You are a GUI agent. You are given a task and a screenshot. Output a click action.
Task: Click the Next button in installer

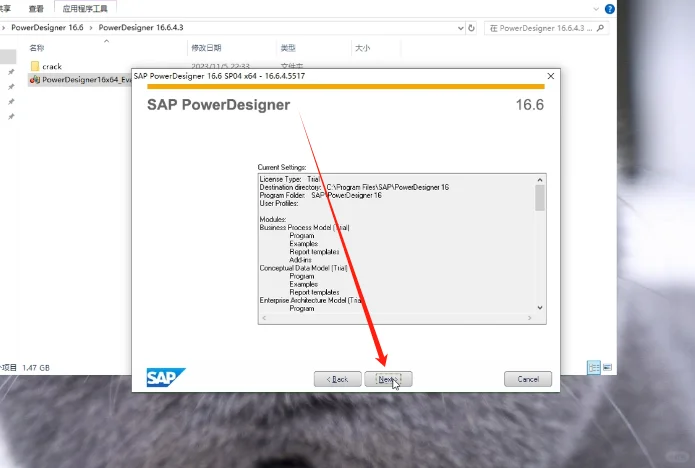click(388, 379)
